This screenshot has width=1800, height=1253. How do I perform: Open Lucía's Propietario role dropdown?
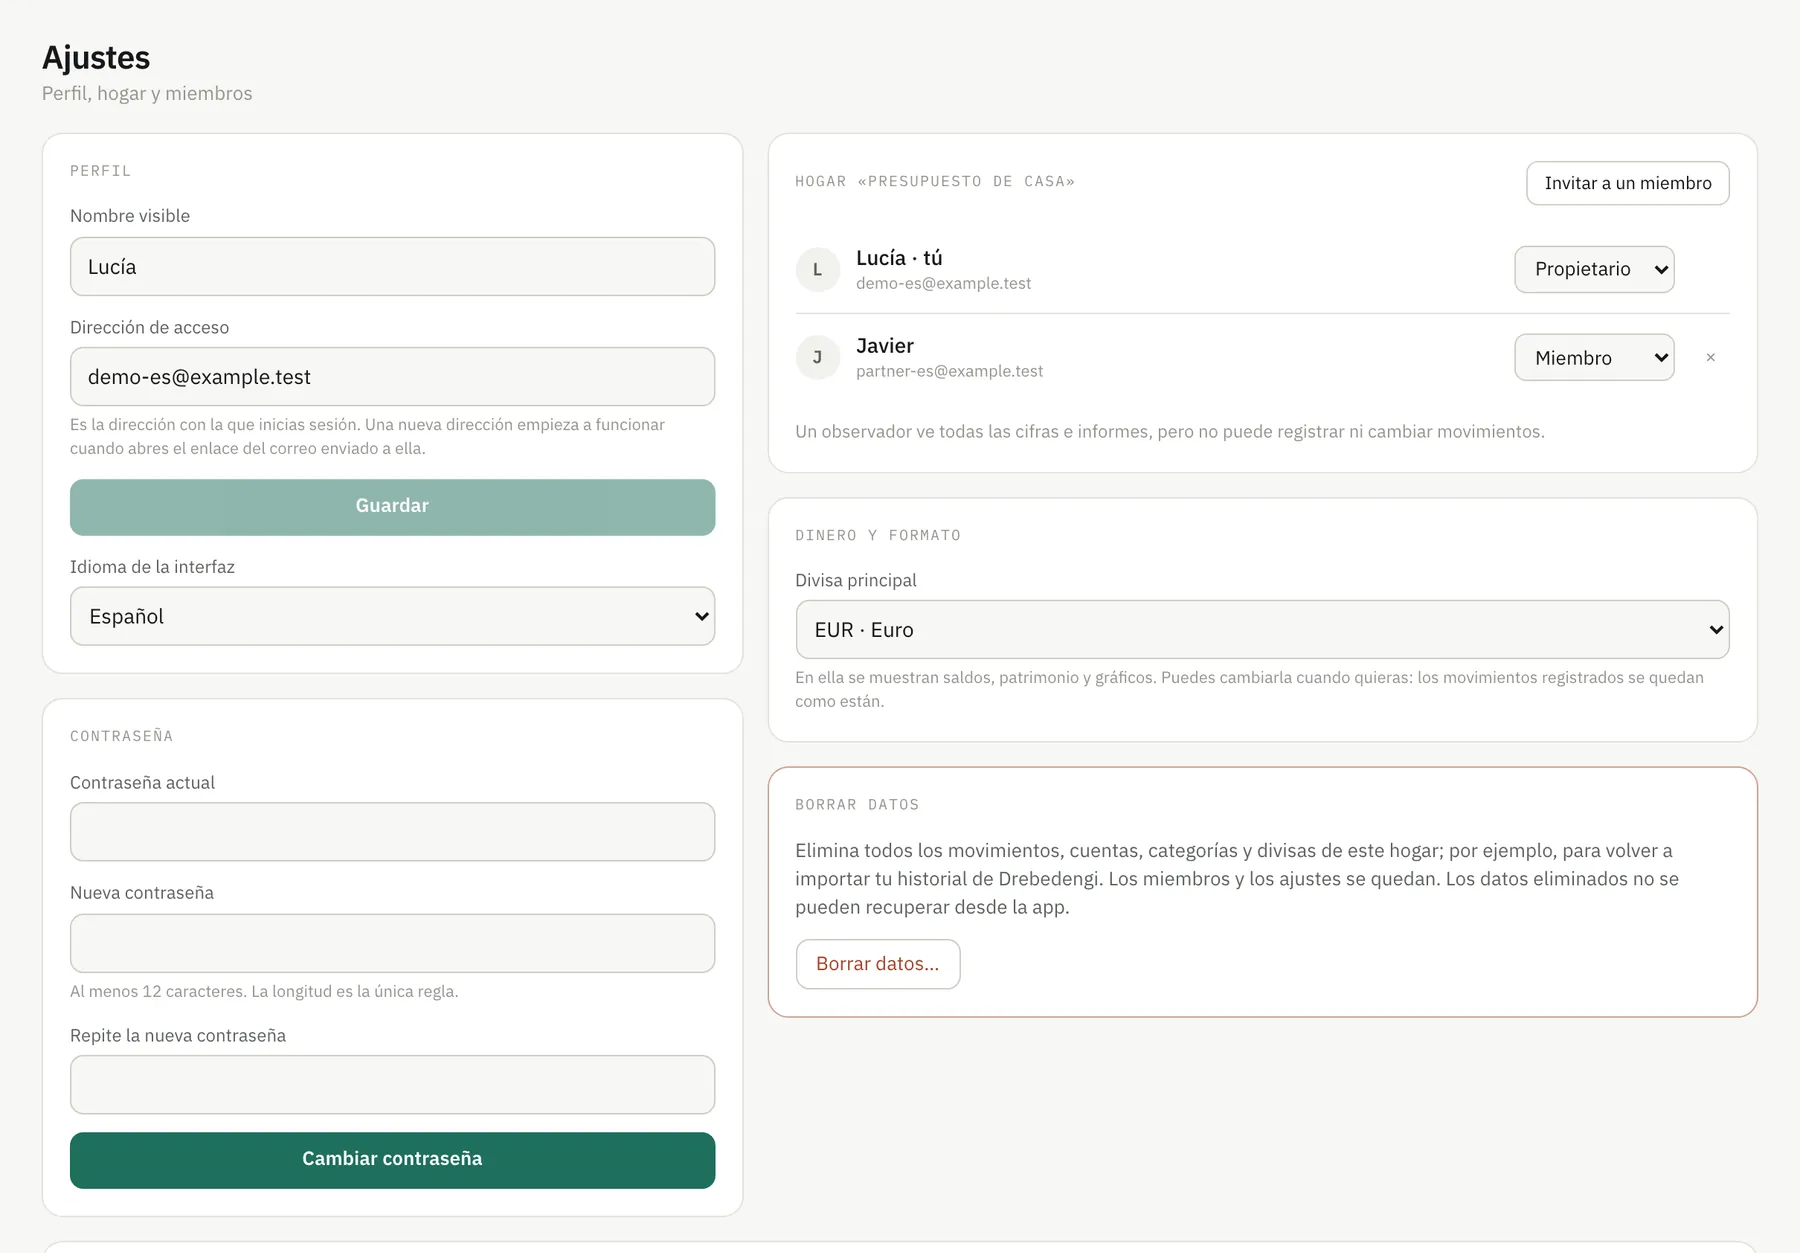[x=1594, y=269]
